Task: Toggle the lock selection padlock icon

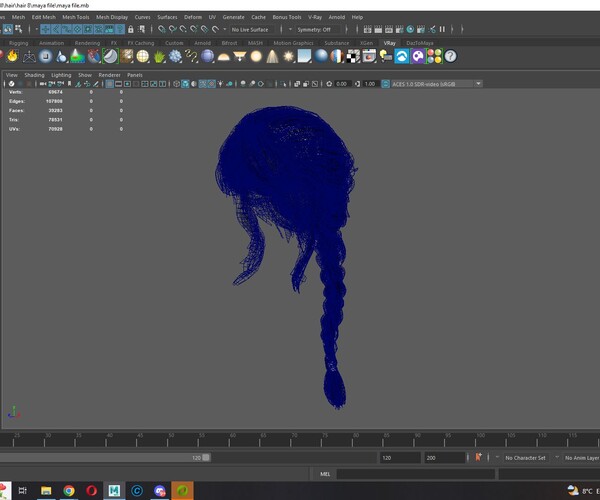Action: (x=130, y=29)
